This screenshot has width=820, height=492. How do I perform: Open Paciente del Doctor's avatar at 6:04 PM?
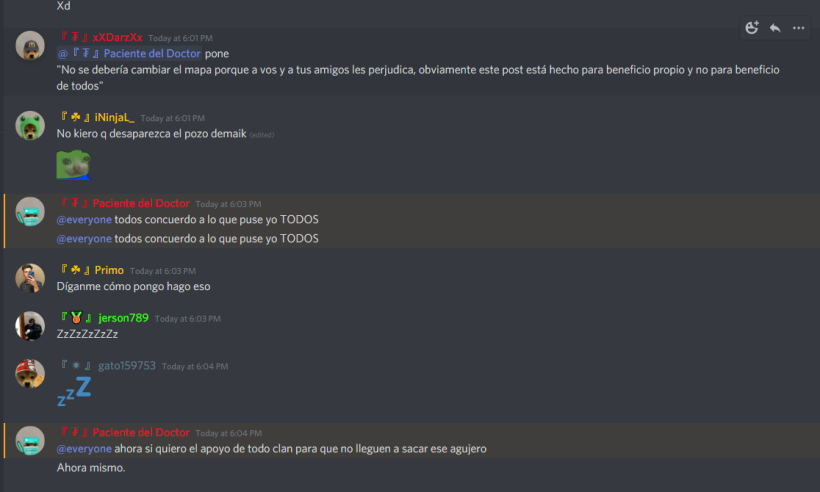coord(30,440)
